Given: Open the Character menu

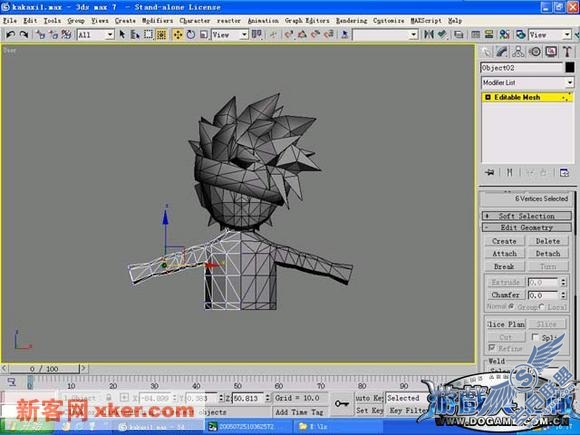Looking at the screenshot, I should point(195,21).
